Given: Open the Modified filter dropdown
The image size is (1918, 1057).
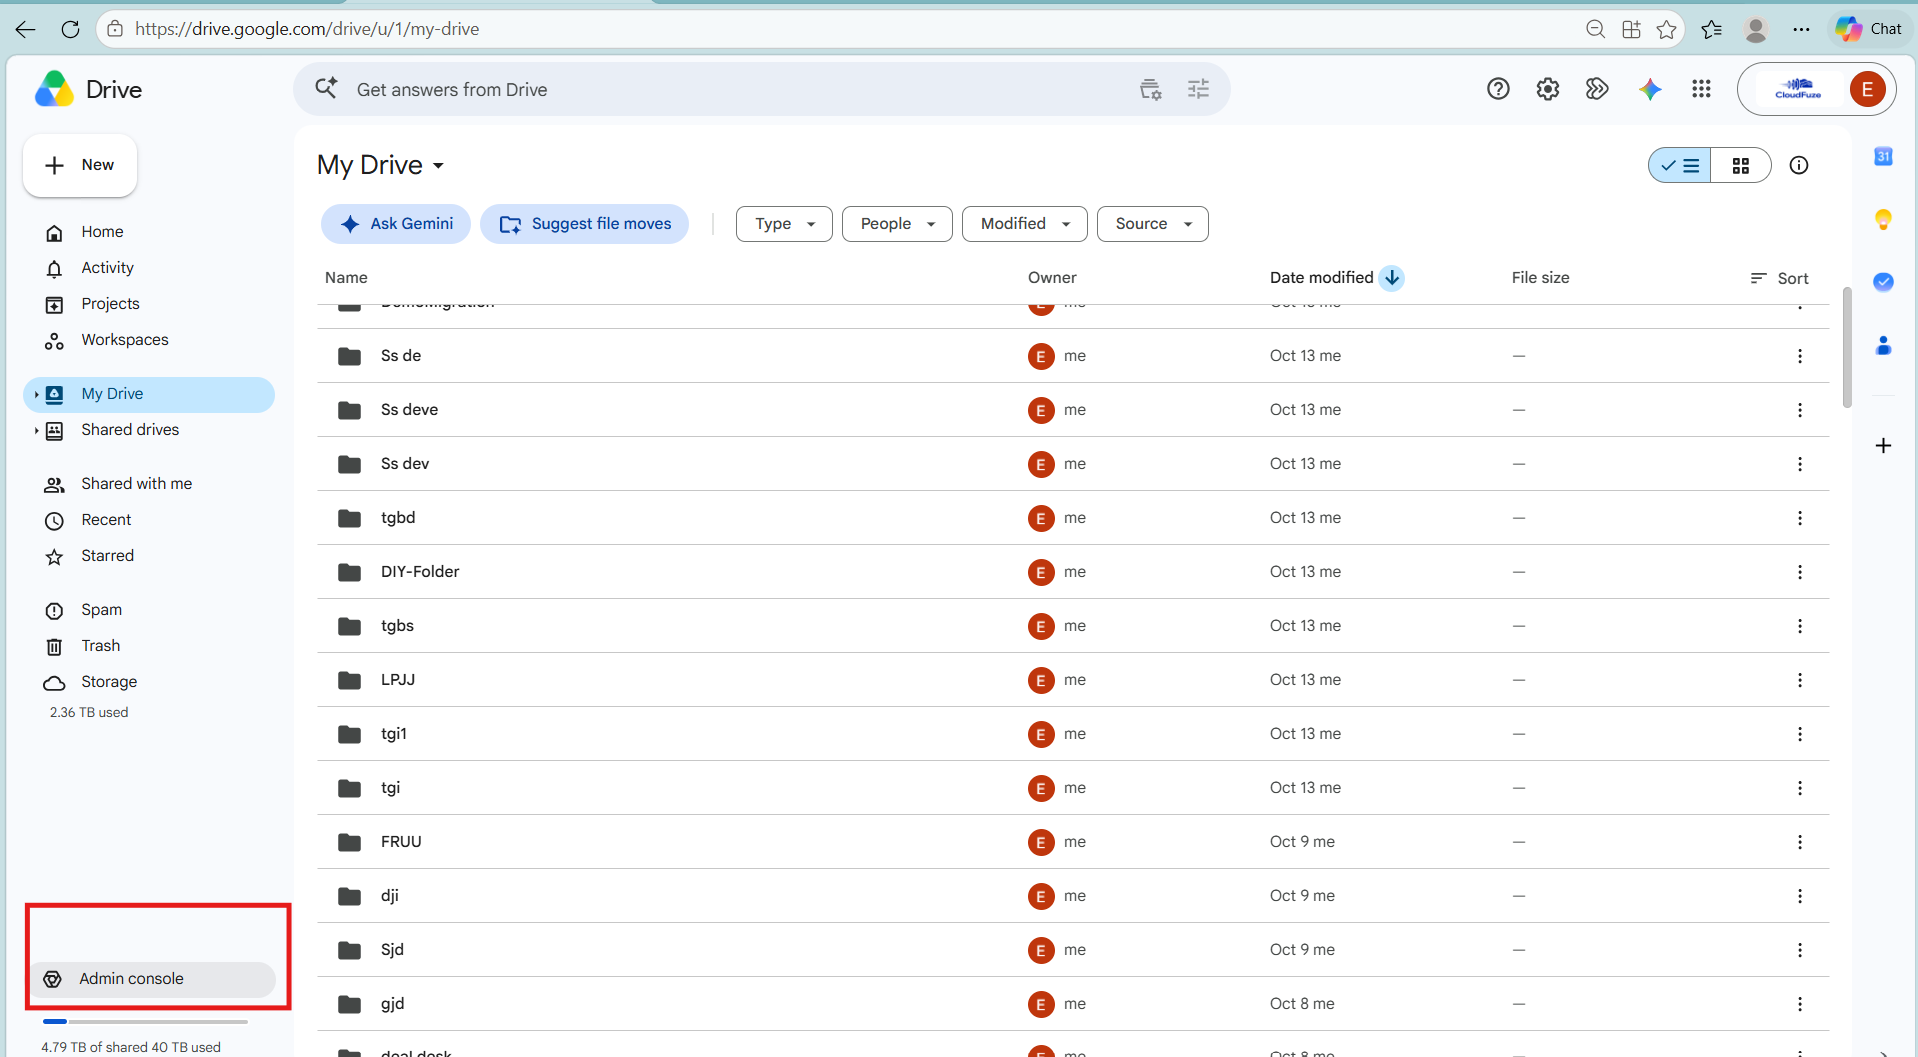Looking at the screenshot, I should 1024,224.
